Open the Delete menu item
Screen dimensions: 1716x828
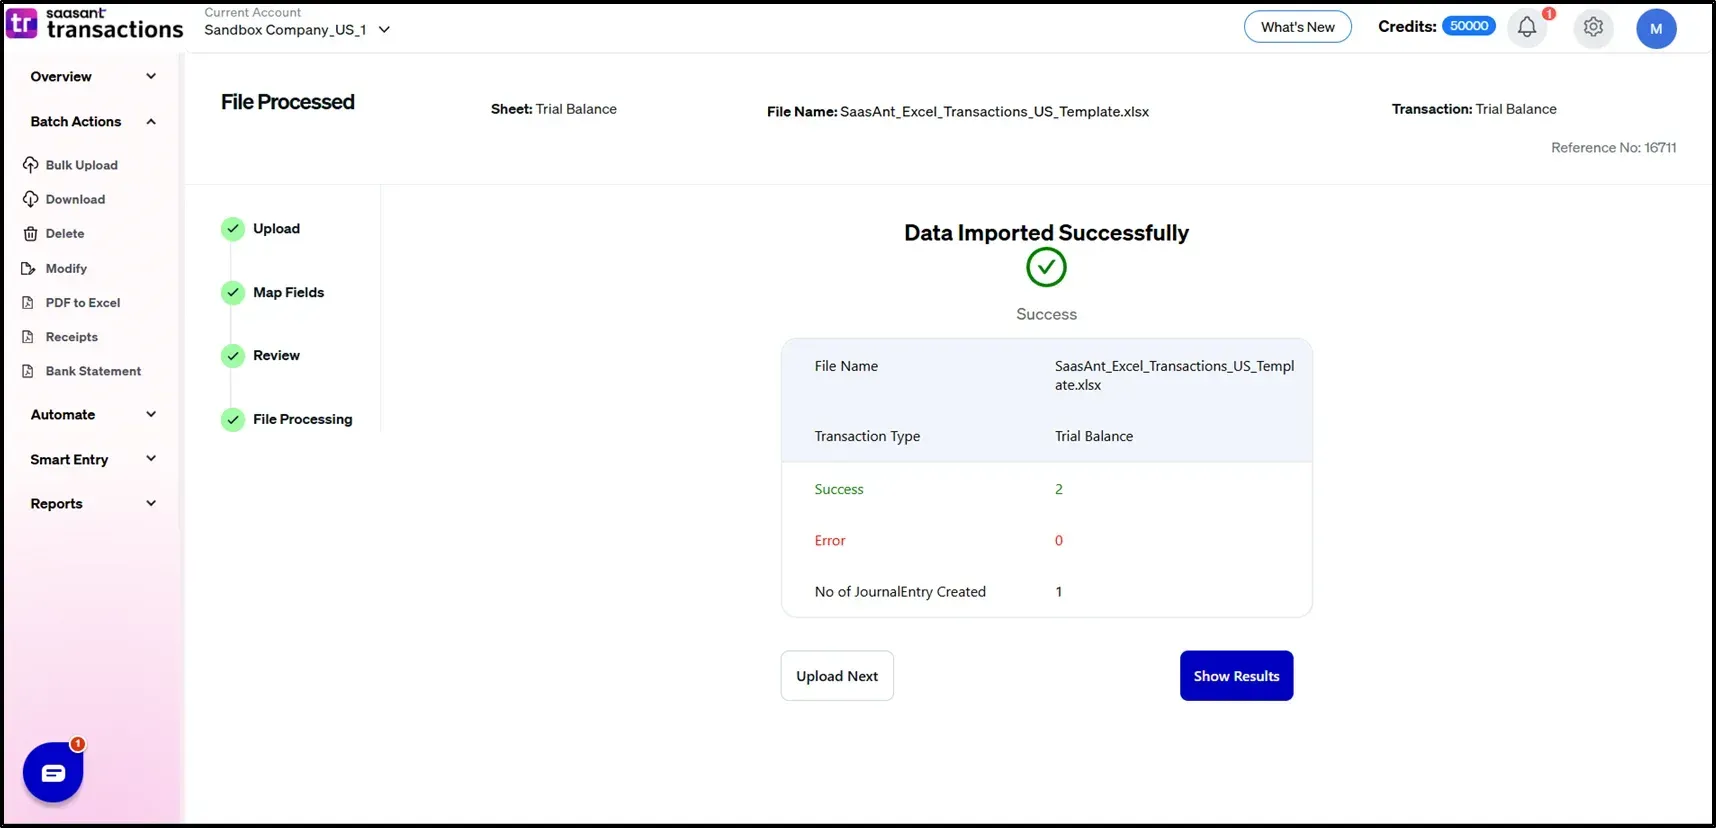(x=65, y=233)
